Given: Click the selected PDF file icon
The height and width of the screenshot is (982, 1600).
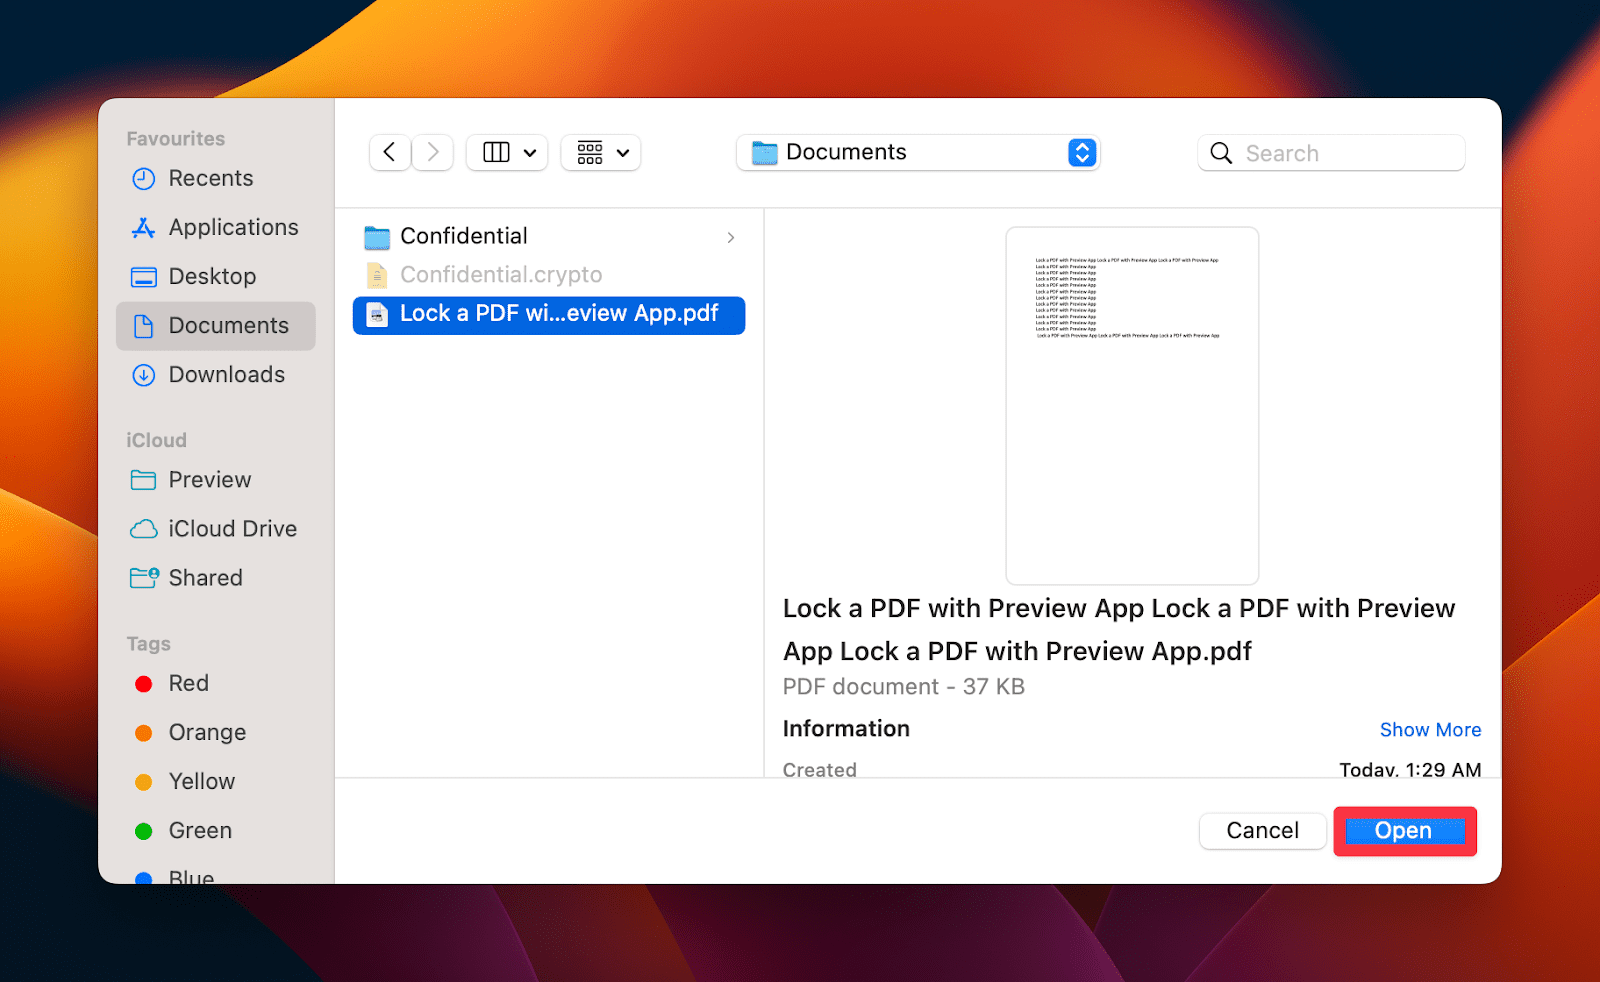Looking at the screenshot, I should [x=377, y=315].
